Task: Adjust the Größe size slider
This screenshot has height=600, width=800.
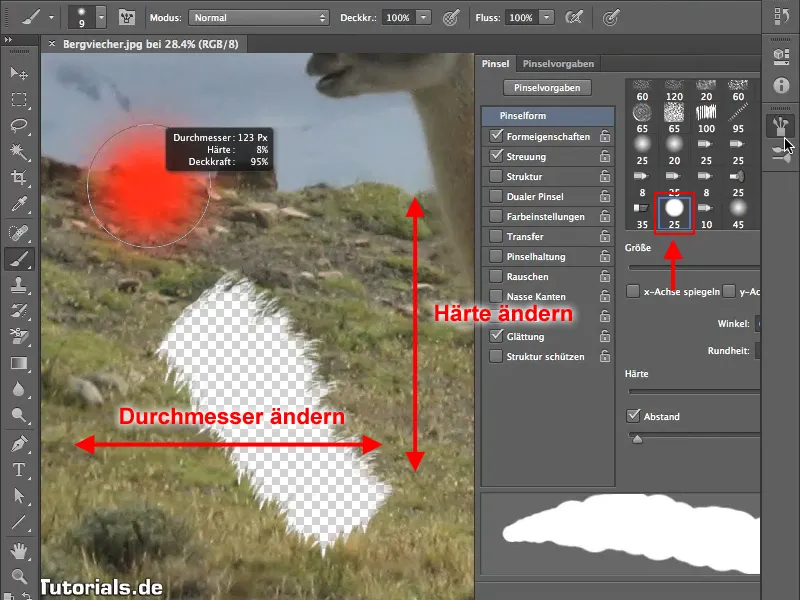Action: coord(694,267)
